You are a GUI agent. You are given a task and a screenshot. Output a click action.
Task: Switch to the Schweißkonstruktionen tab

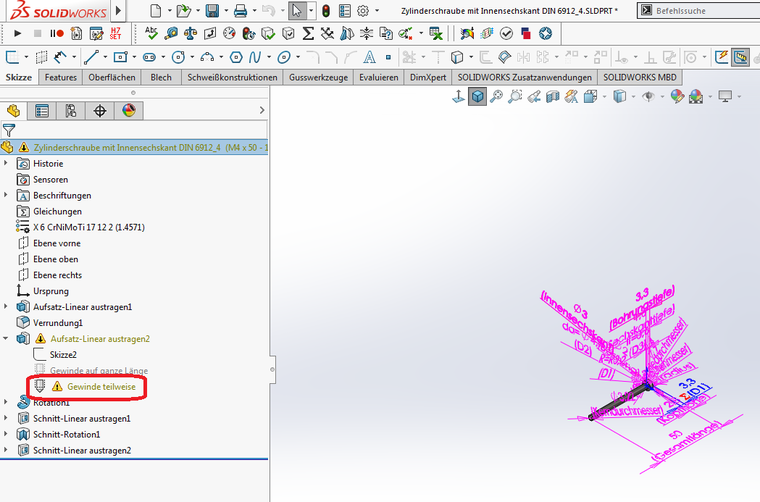point(232,77)
